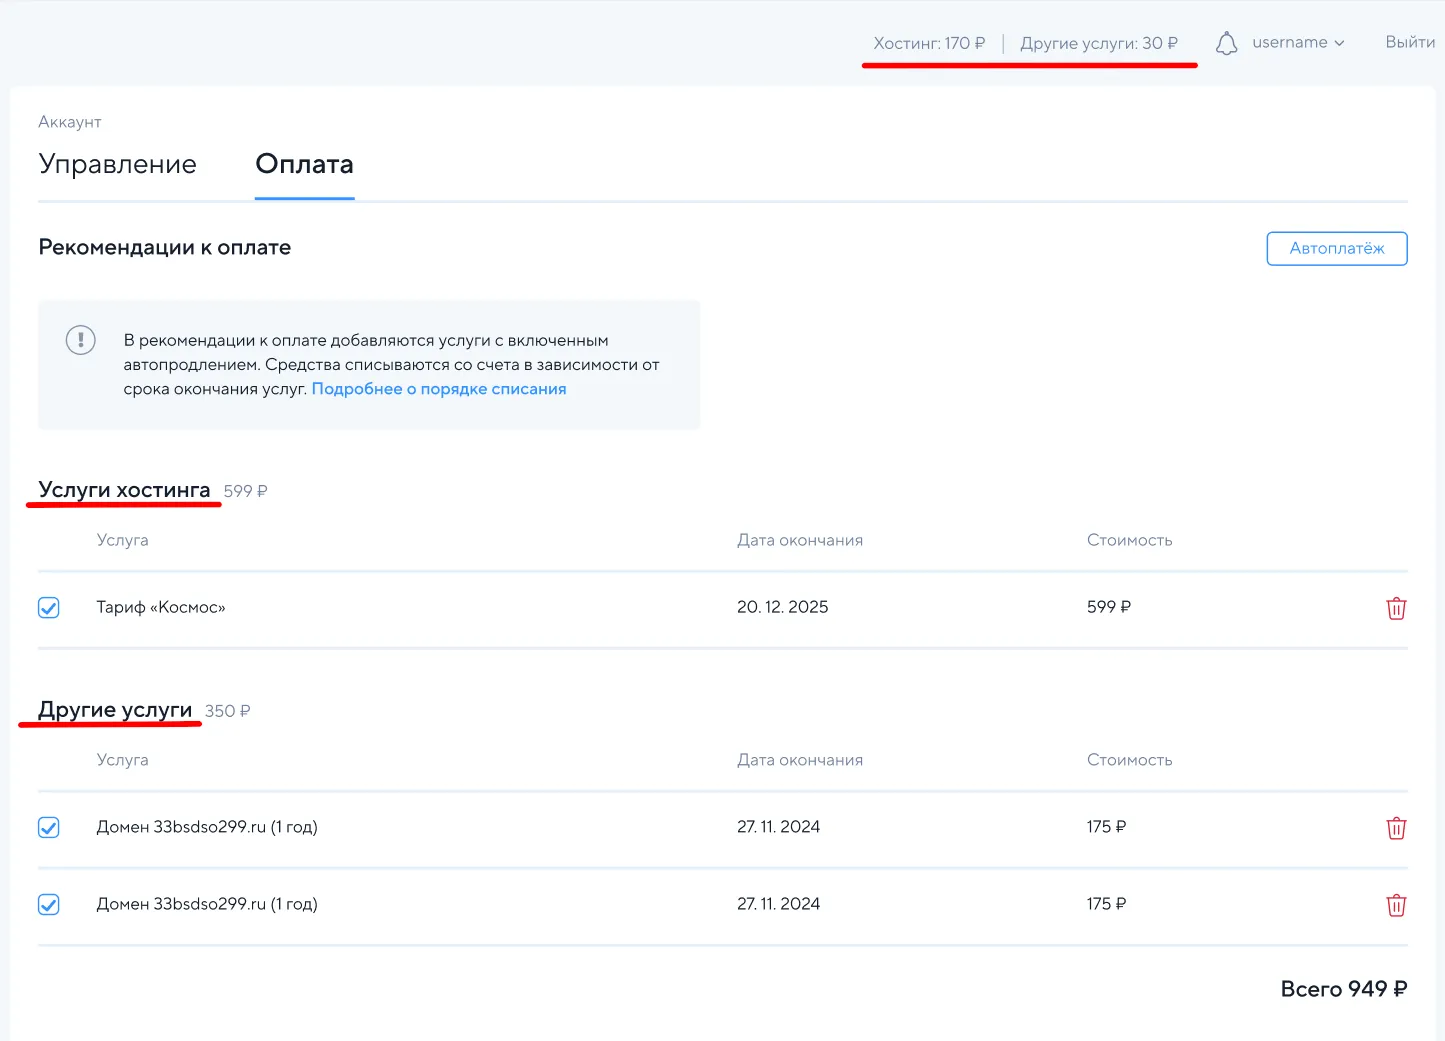This screenshot has height=1041, width=1445.
Task: Switch to the Управление tab
Action: 118,165
